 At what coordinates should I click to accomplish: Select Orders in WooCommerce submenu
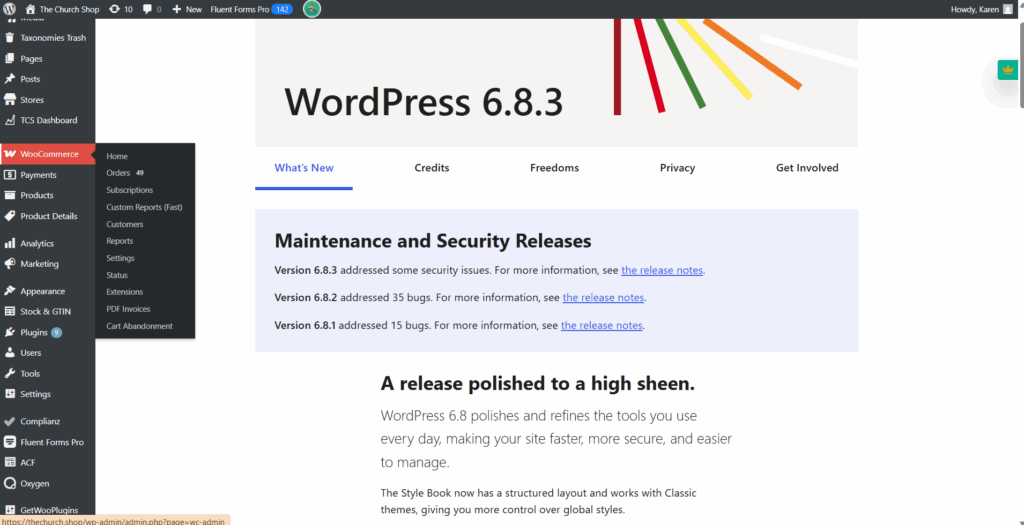[118, 173]
